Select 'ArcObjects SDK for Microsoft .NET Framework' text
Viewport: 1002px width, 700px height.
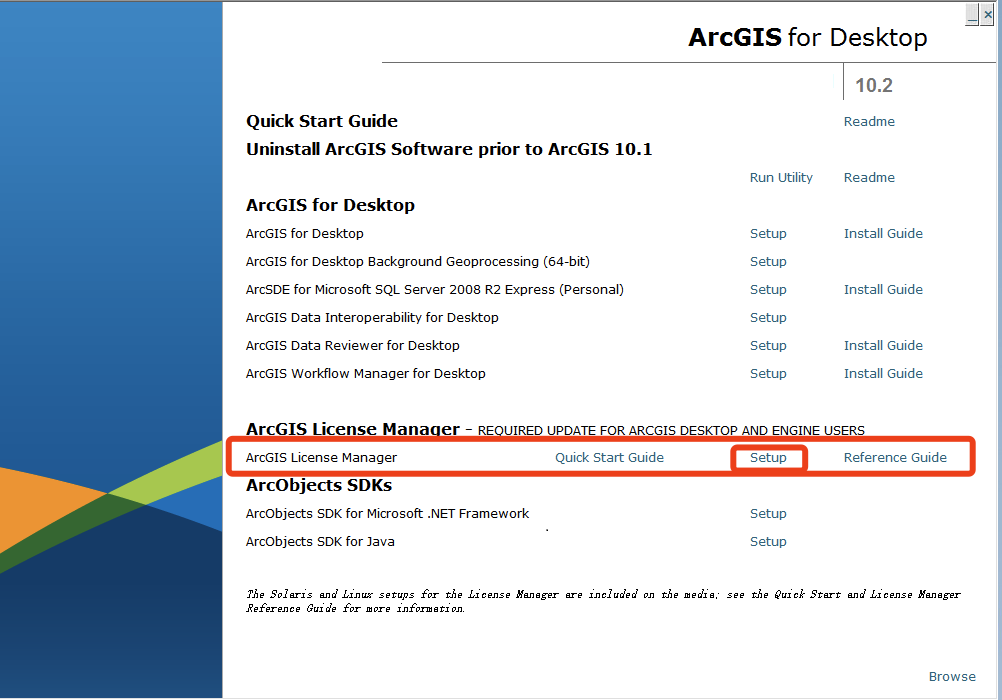click(387, 514)
